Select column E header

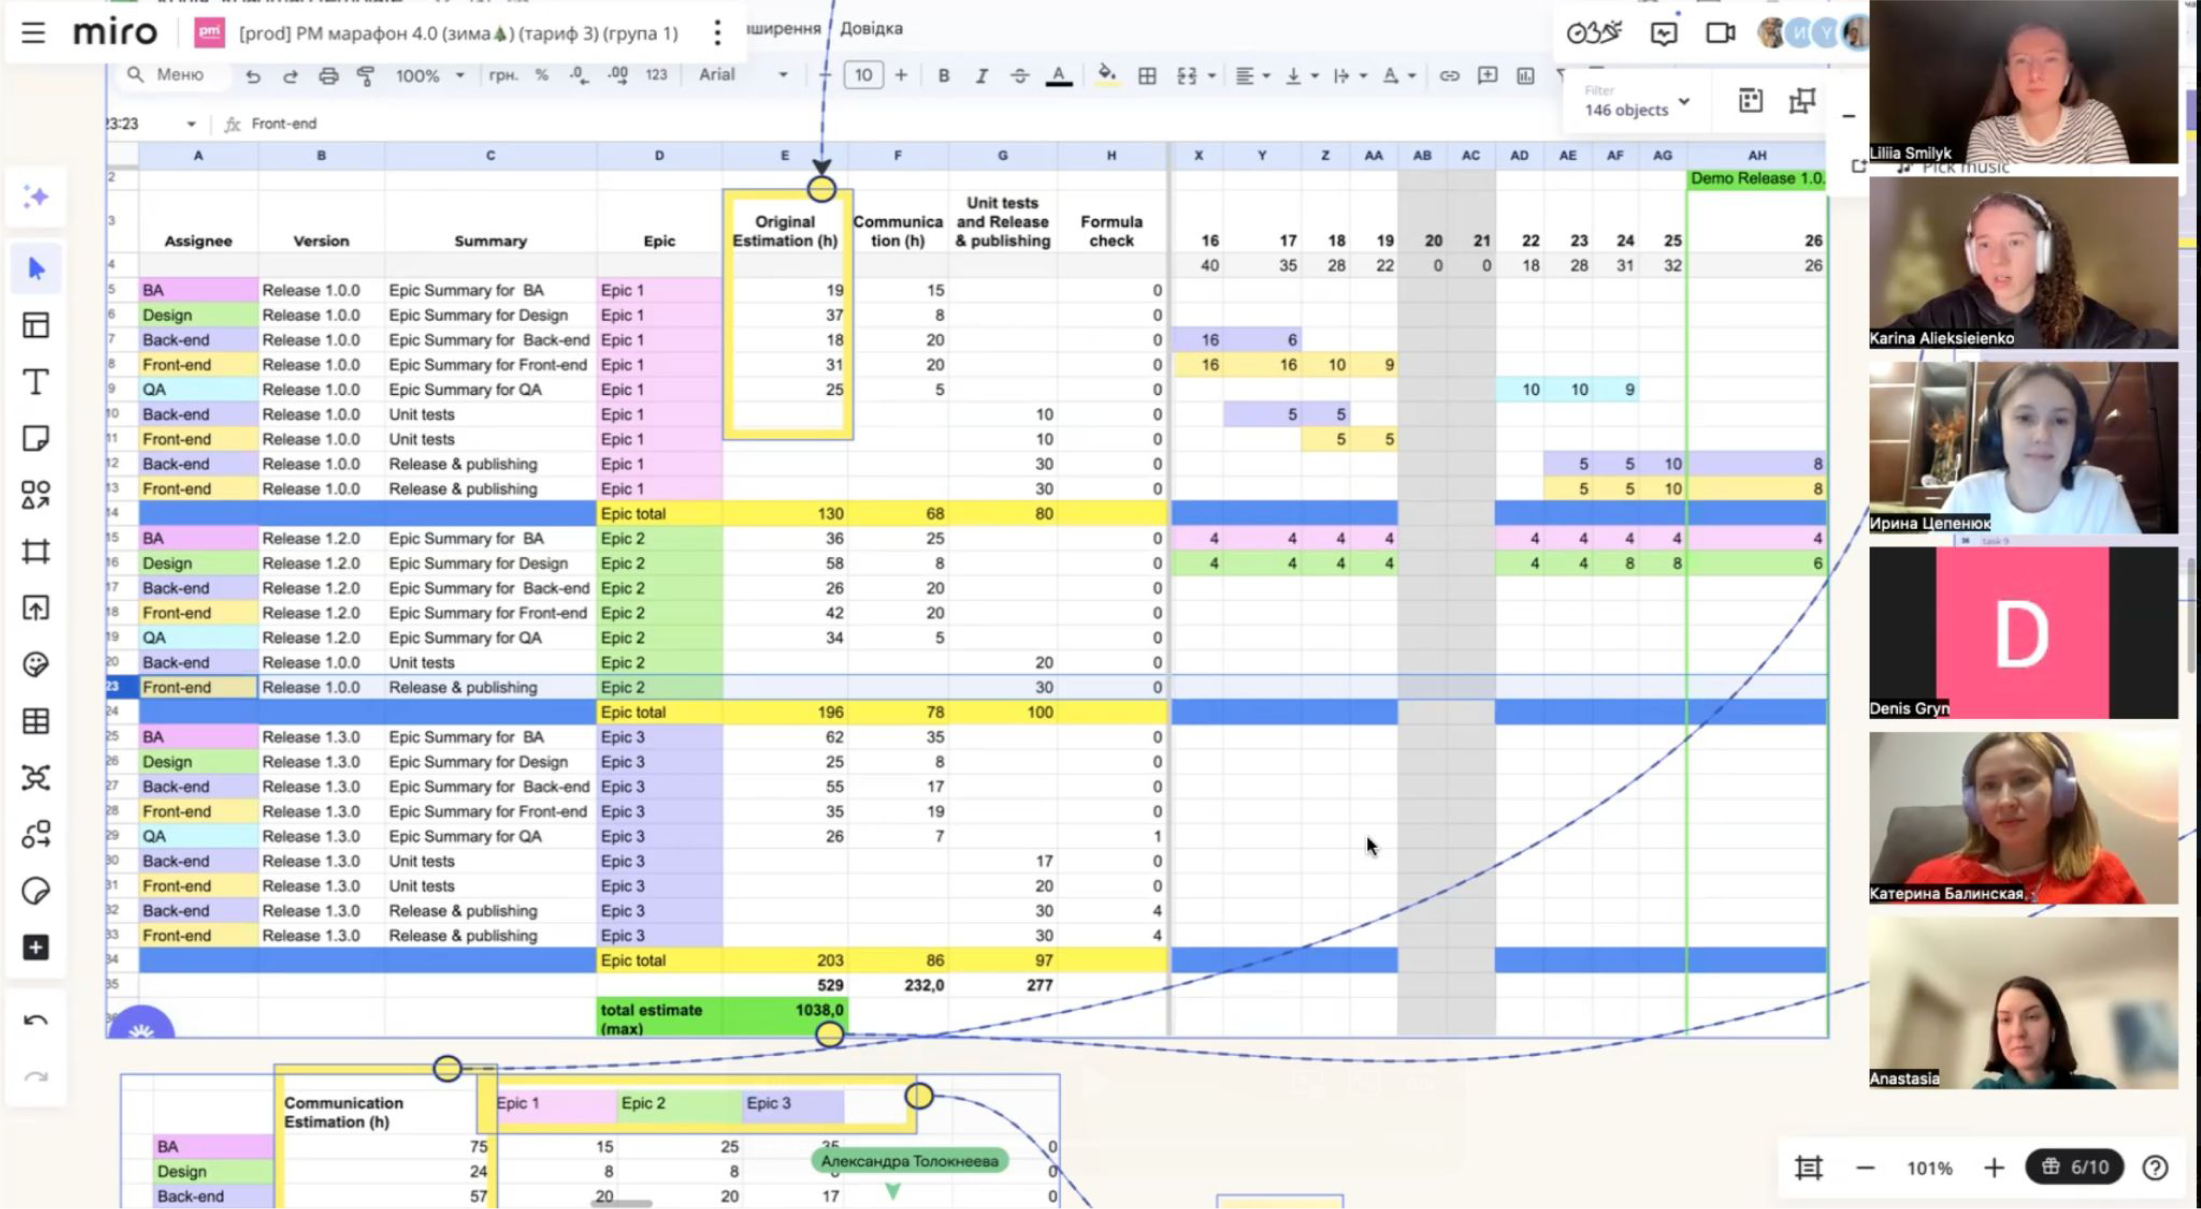click(785, 155)
